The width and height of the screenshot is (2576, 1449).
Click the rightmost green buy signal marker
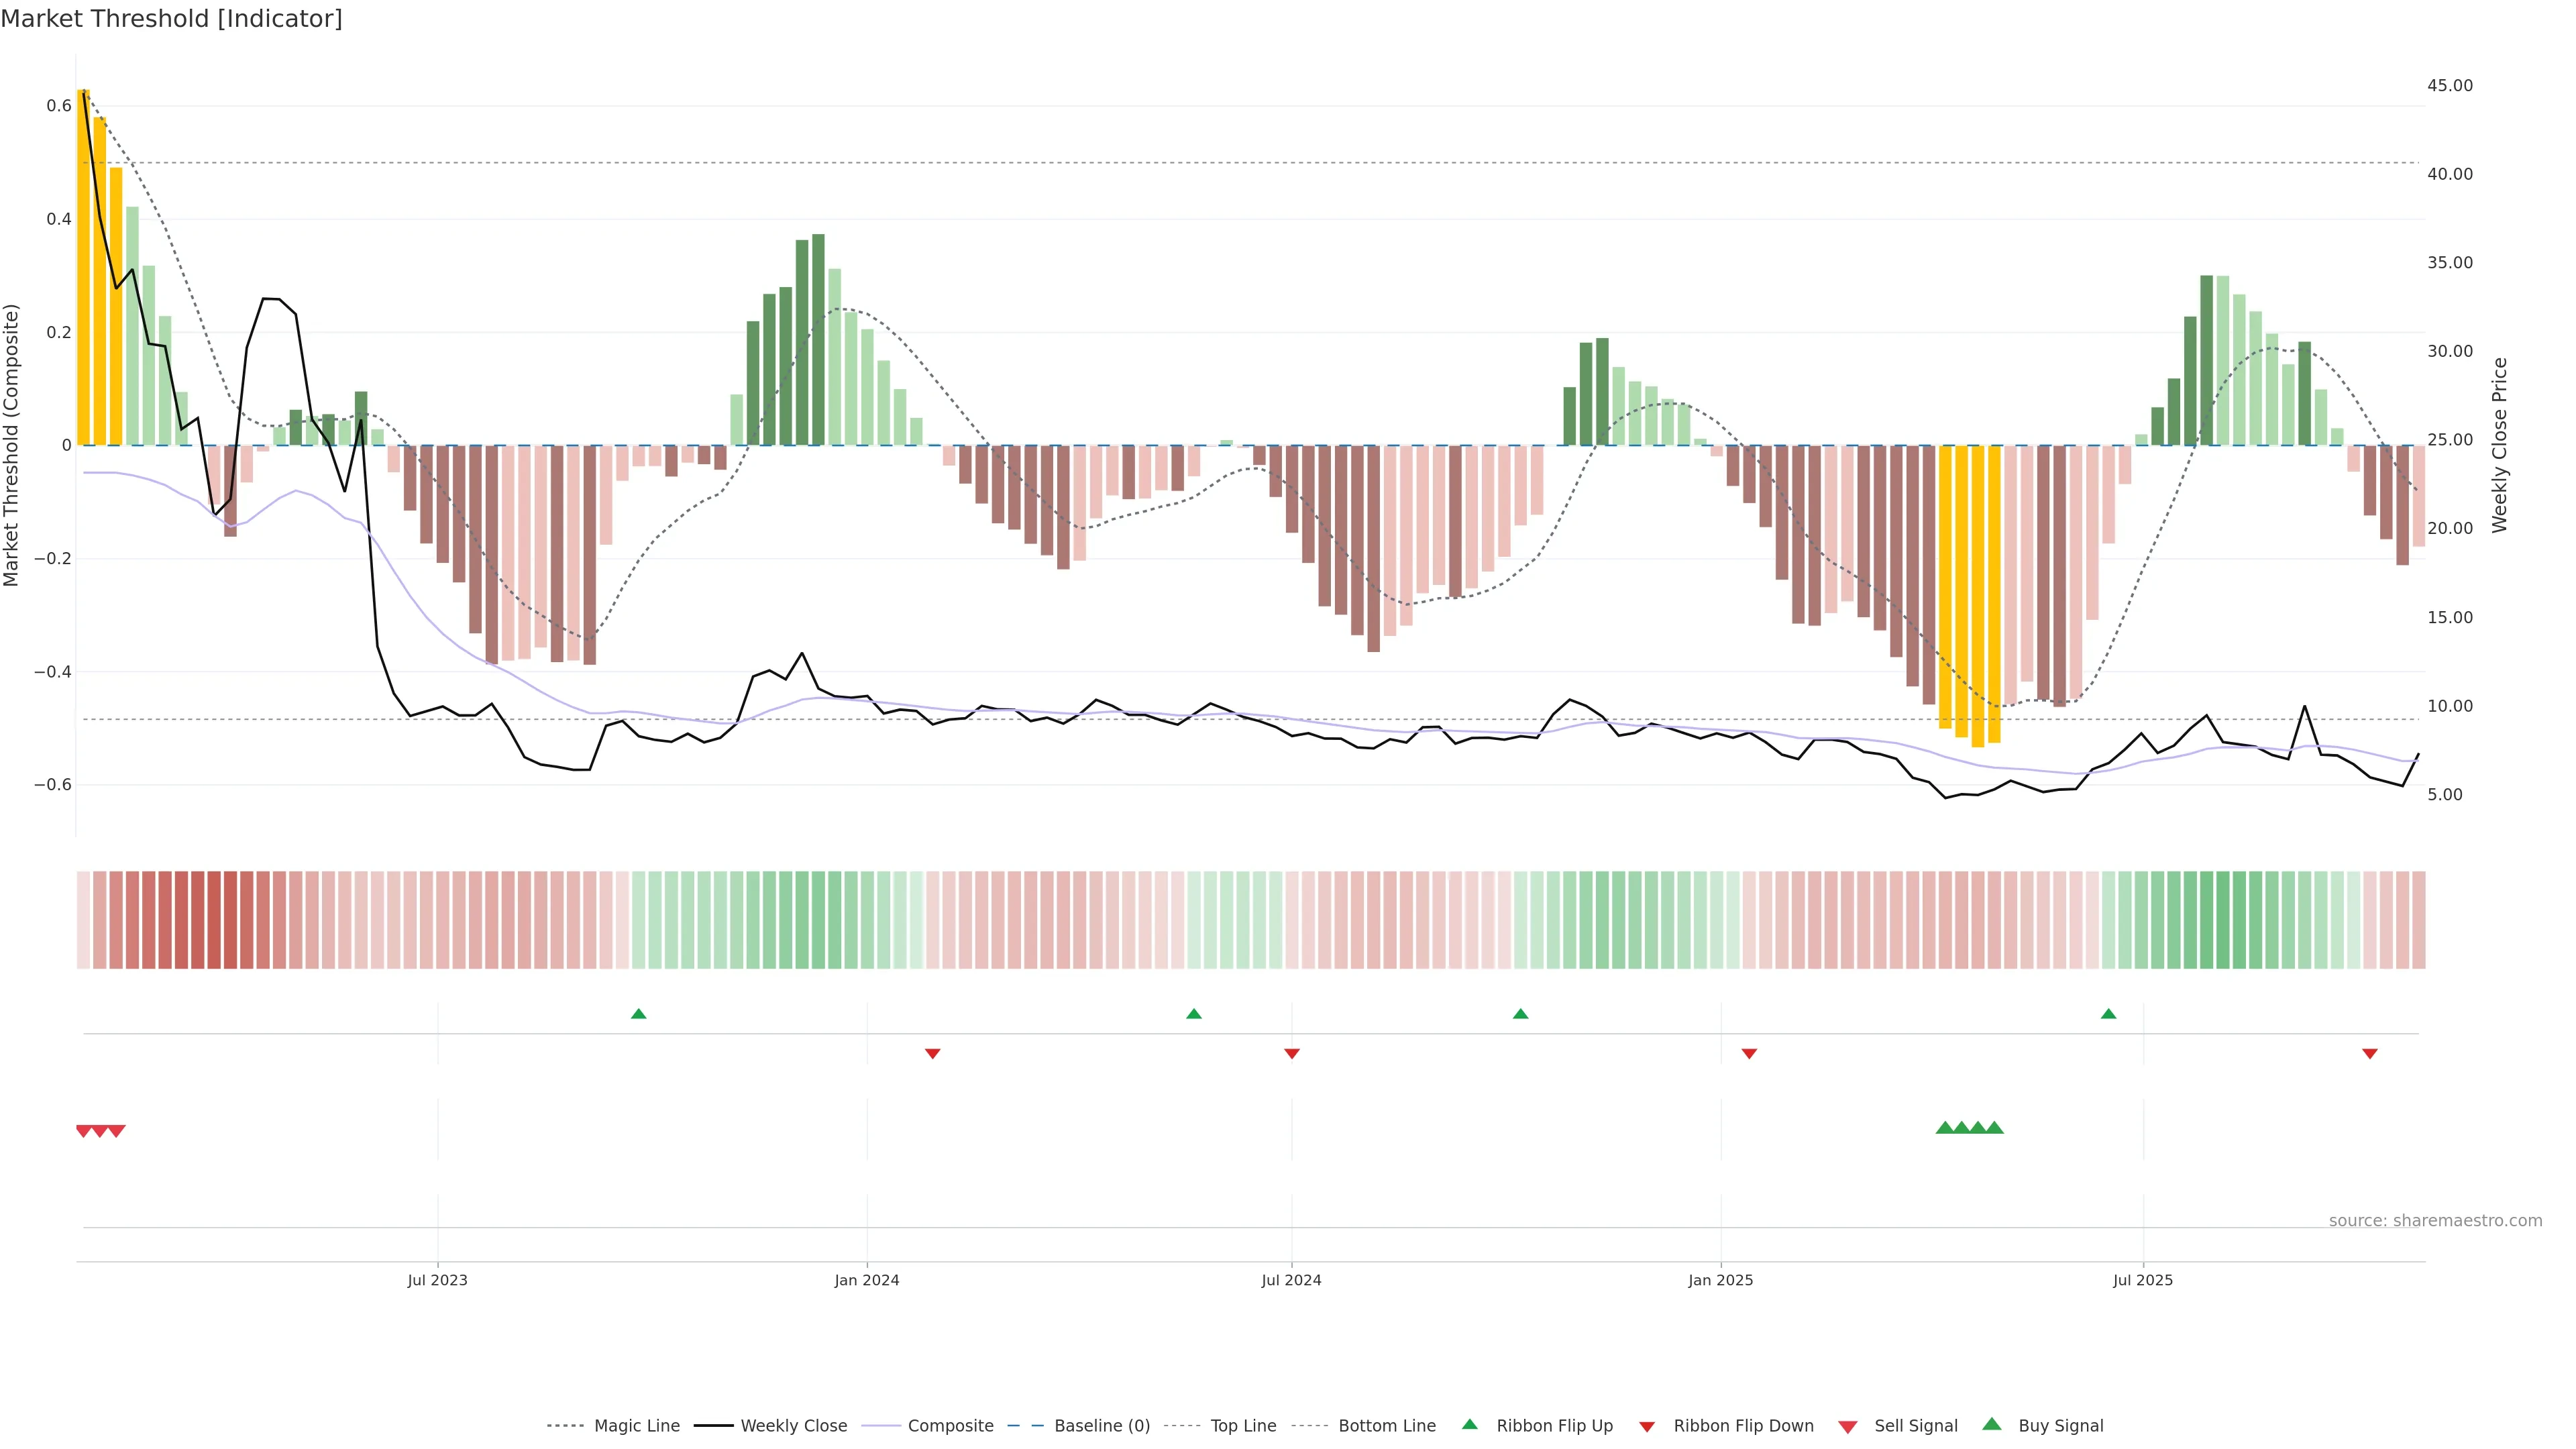[x=1994, y=1128]
